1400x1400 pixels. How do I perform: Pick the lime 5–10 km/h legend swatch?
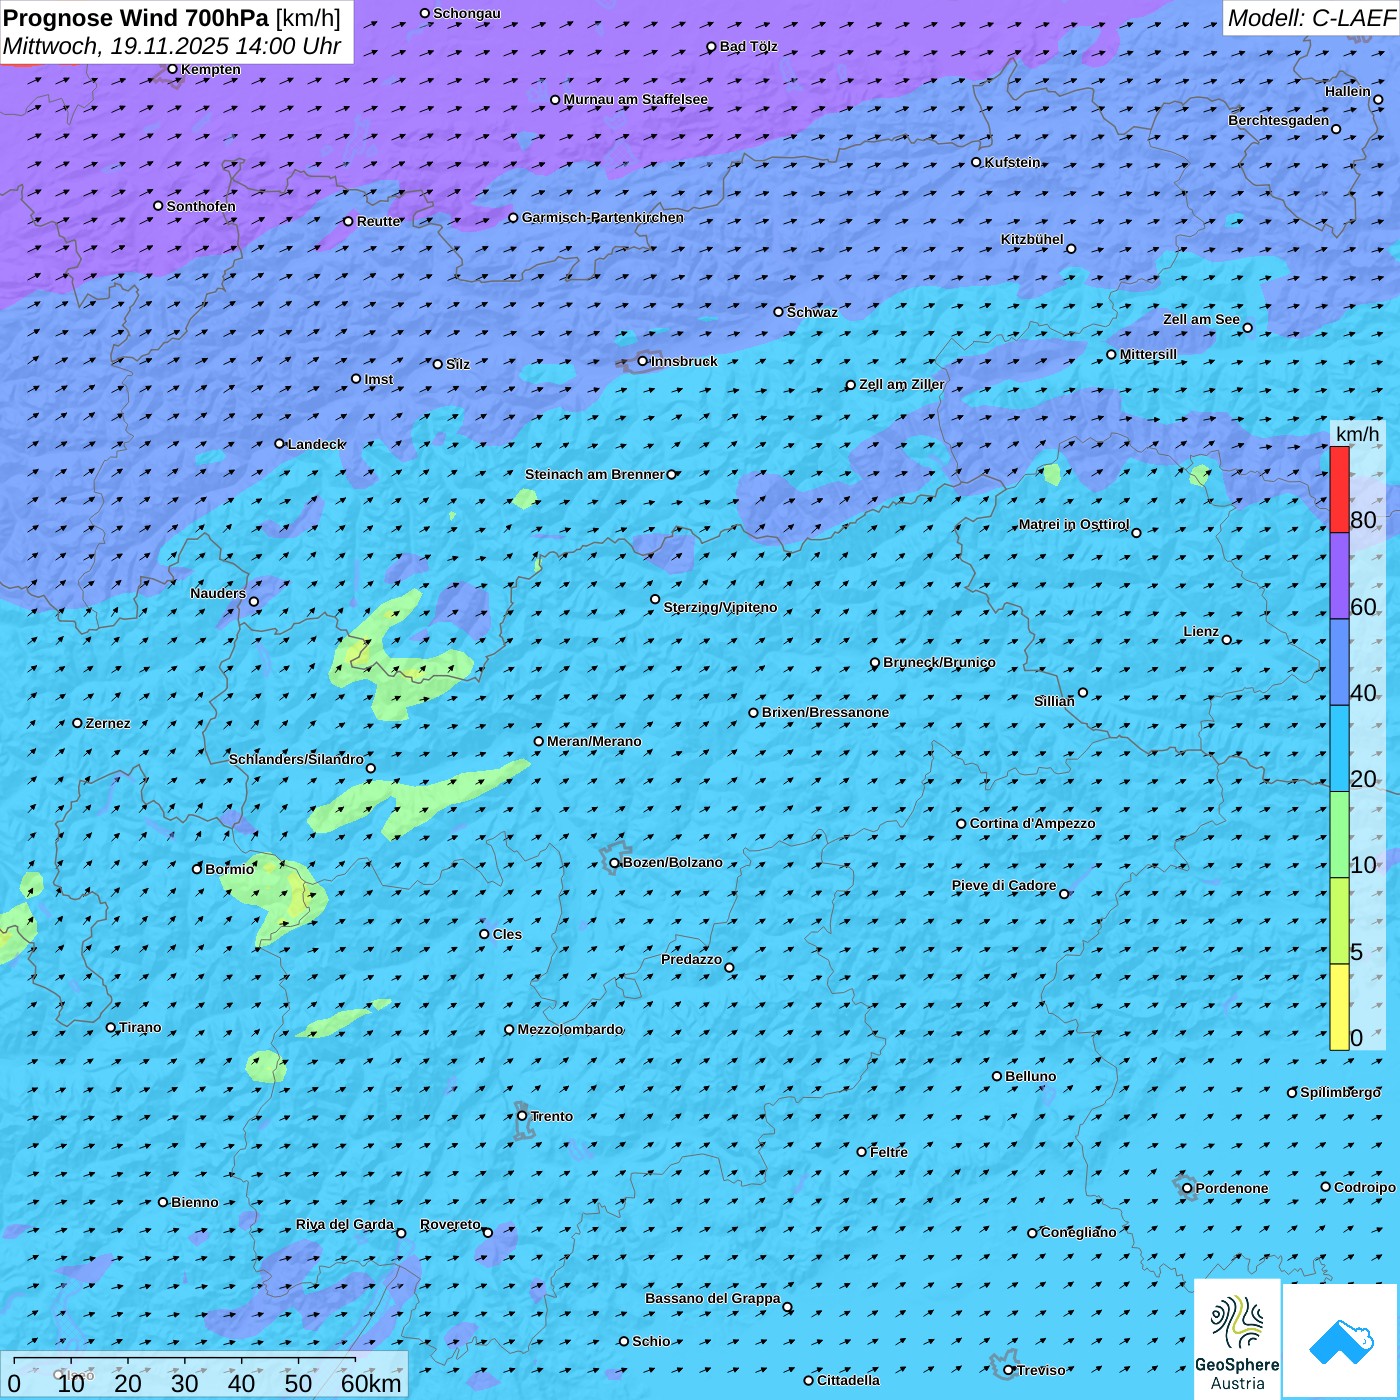point(1339,920)
